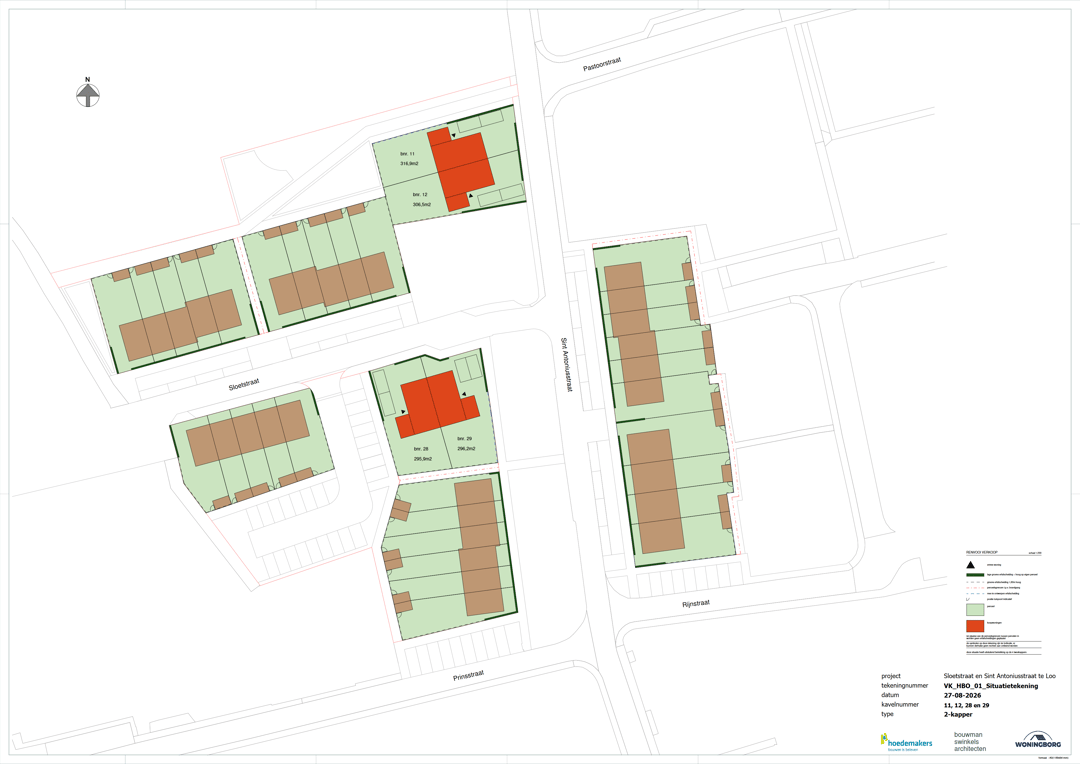Click the Pastoorstraat street label

(602, 64)
